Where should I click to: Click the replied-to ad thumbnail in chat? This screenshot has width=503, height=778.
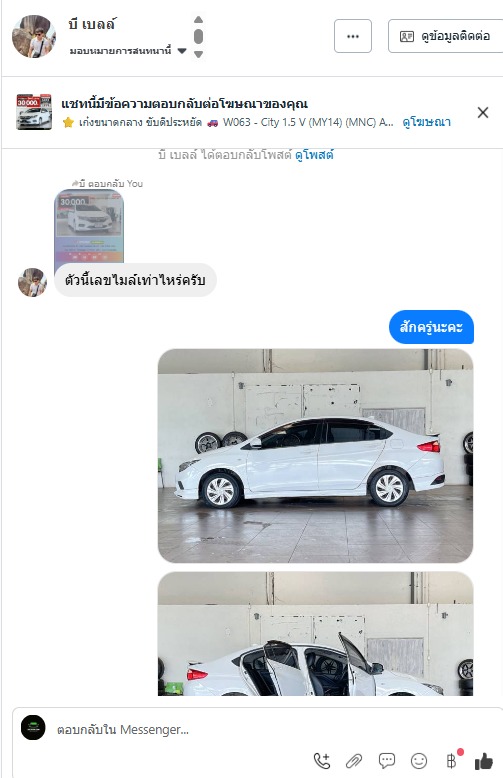pos(89,226)
